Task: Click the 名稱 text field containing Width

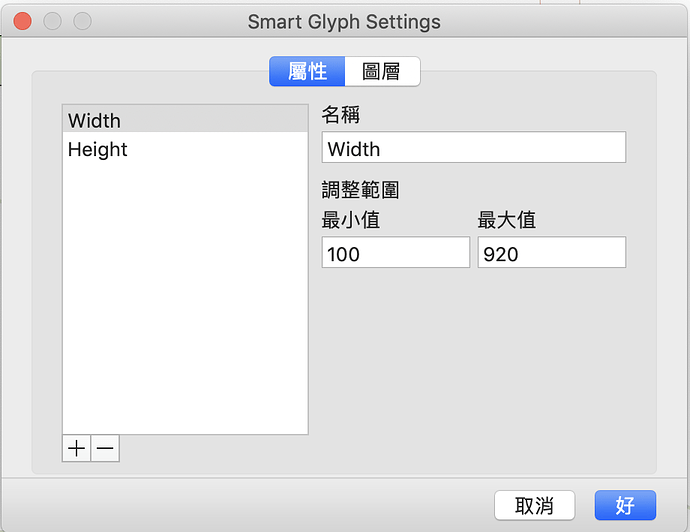Action: 474,147
